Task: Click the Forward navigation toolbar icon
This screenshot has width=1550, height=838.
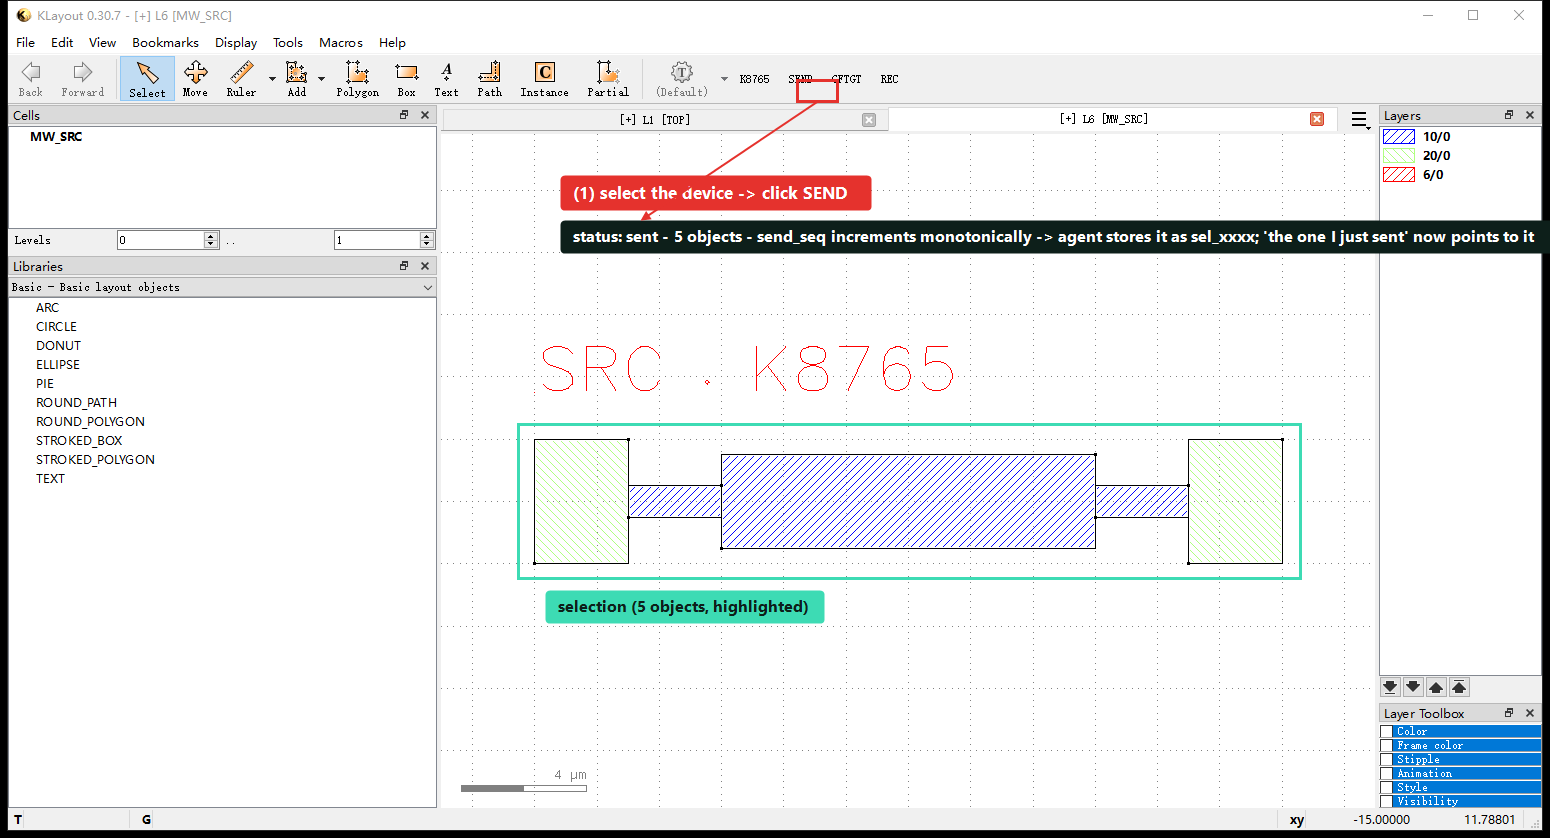Action: click(x=82, y=79)
